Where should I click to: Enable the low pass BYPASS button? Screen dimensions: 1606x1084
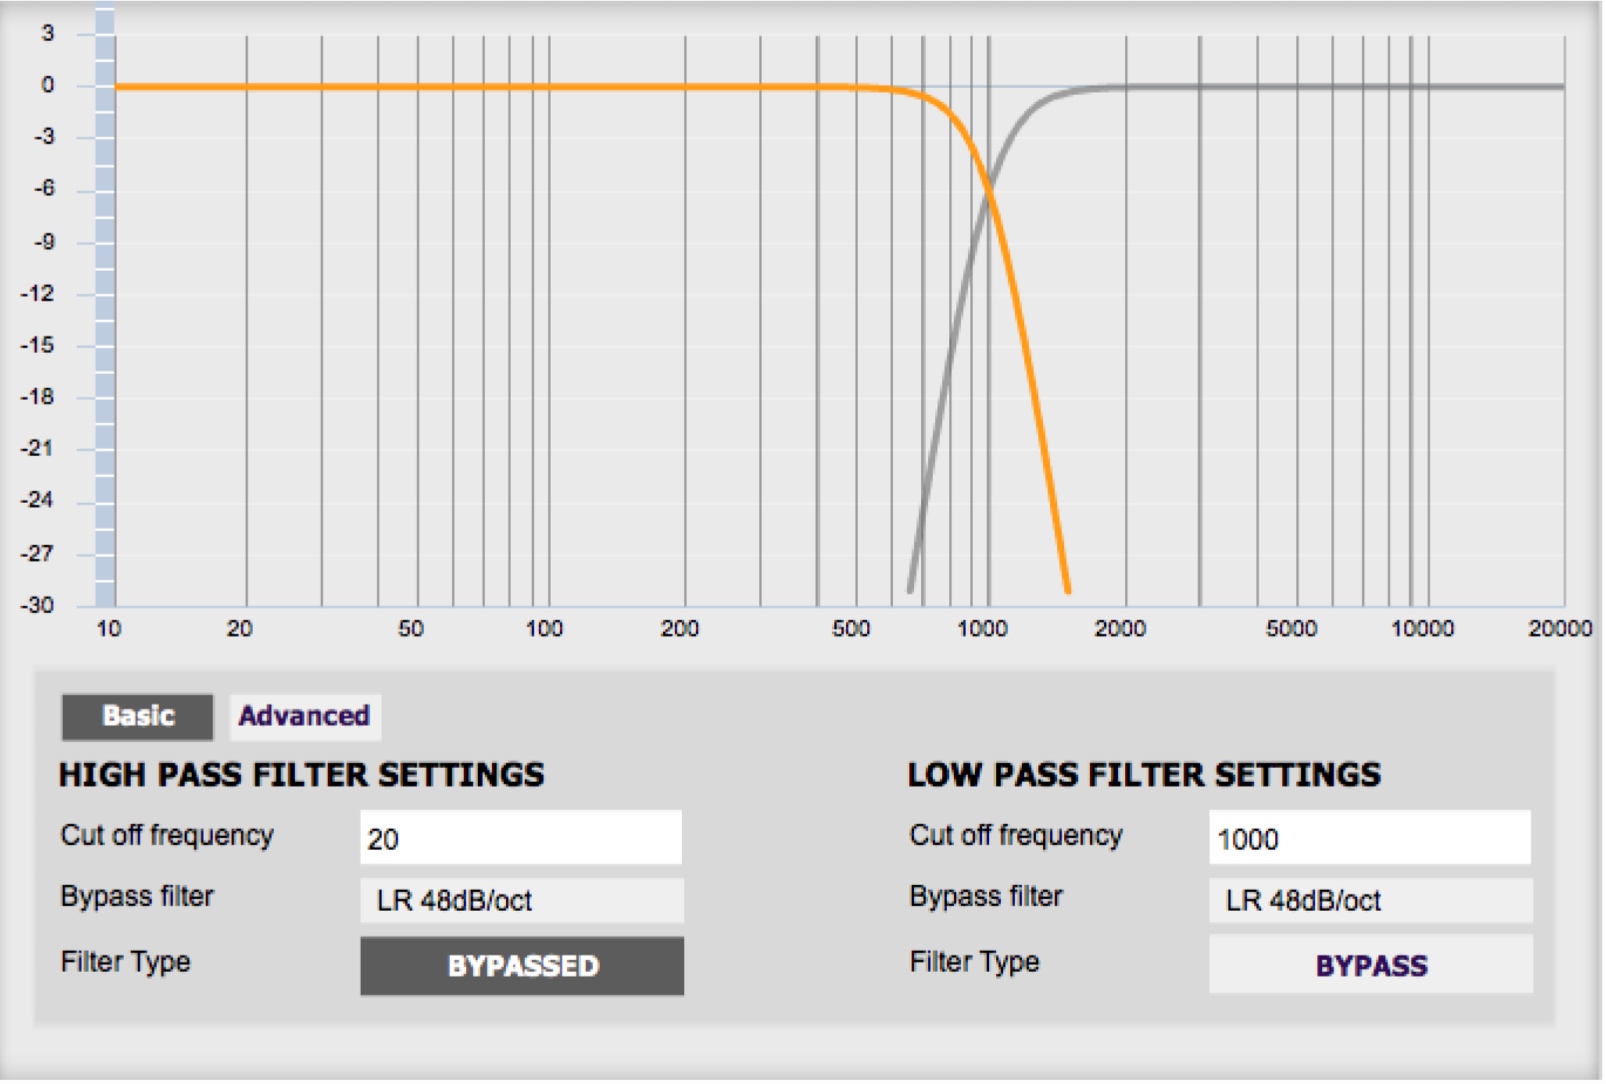pos(1369,965)
